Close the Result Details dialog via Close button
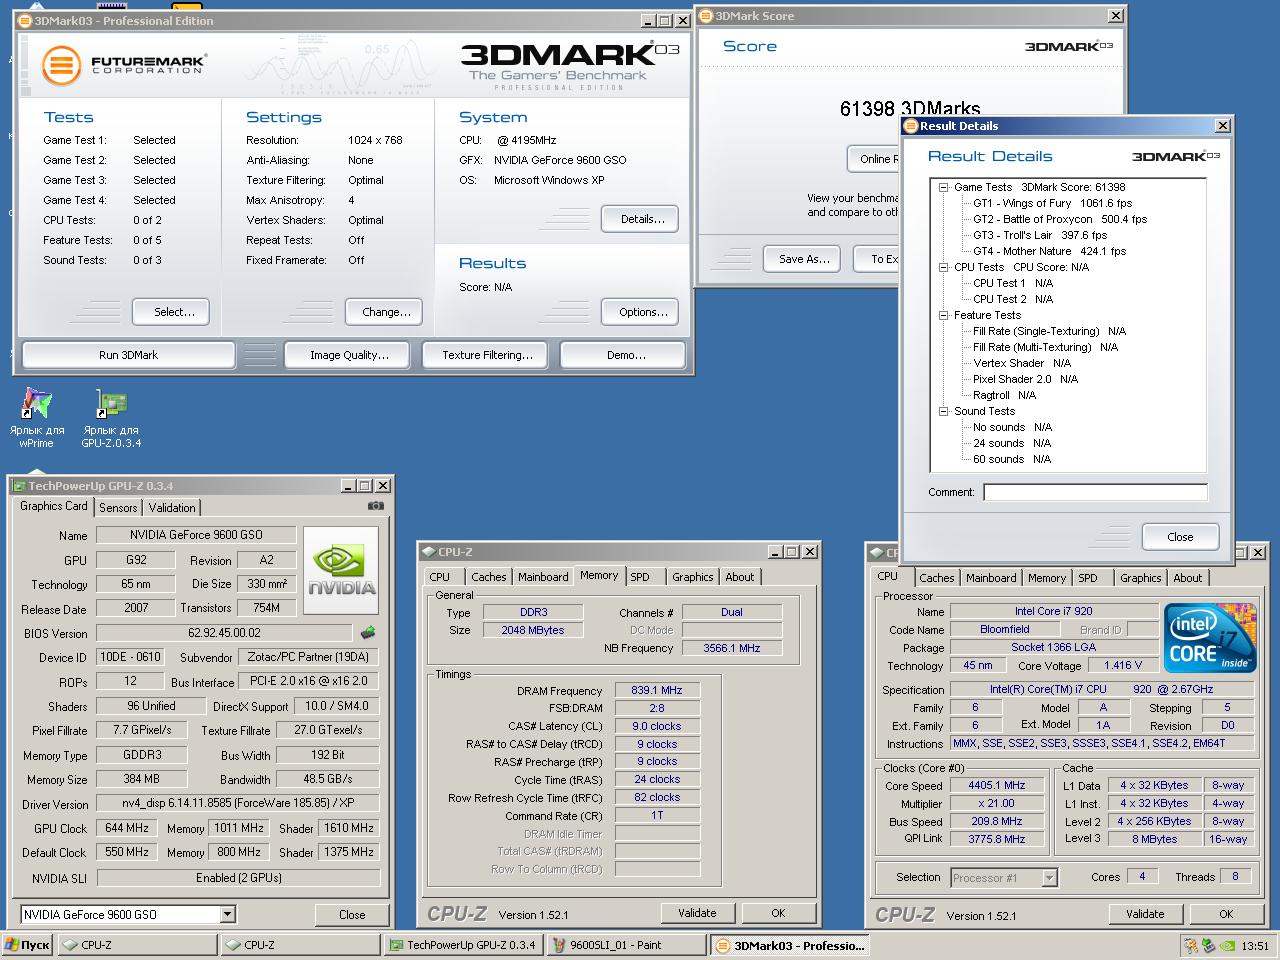This screenshot has height=960, width=1280. point(1180,537)
